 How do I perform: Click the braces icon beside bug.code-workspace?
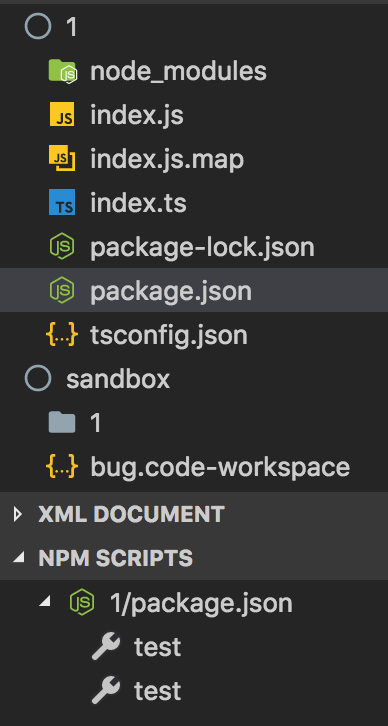(62, 466)
